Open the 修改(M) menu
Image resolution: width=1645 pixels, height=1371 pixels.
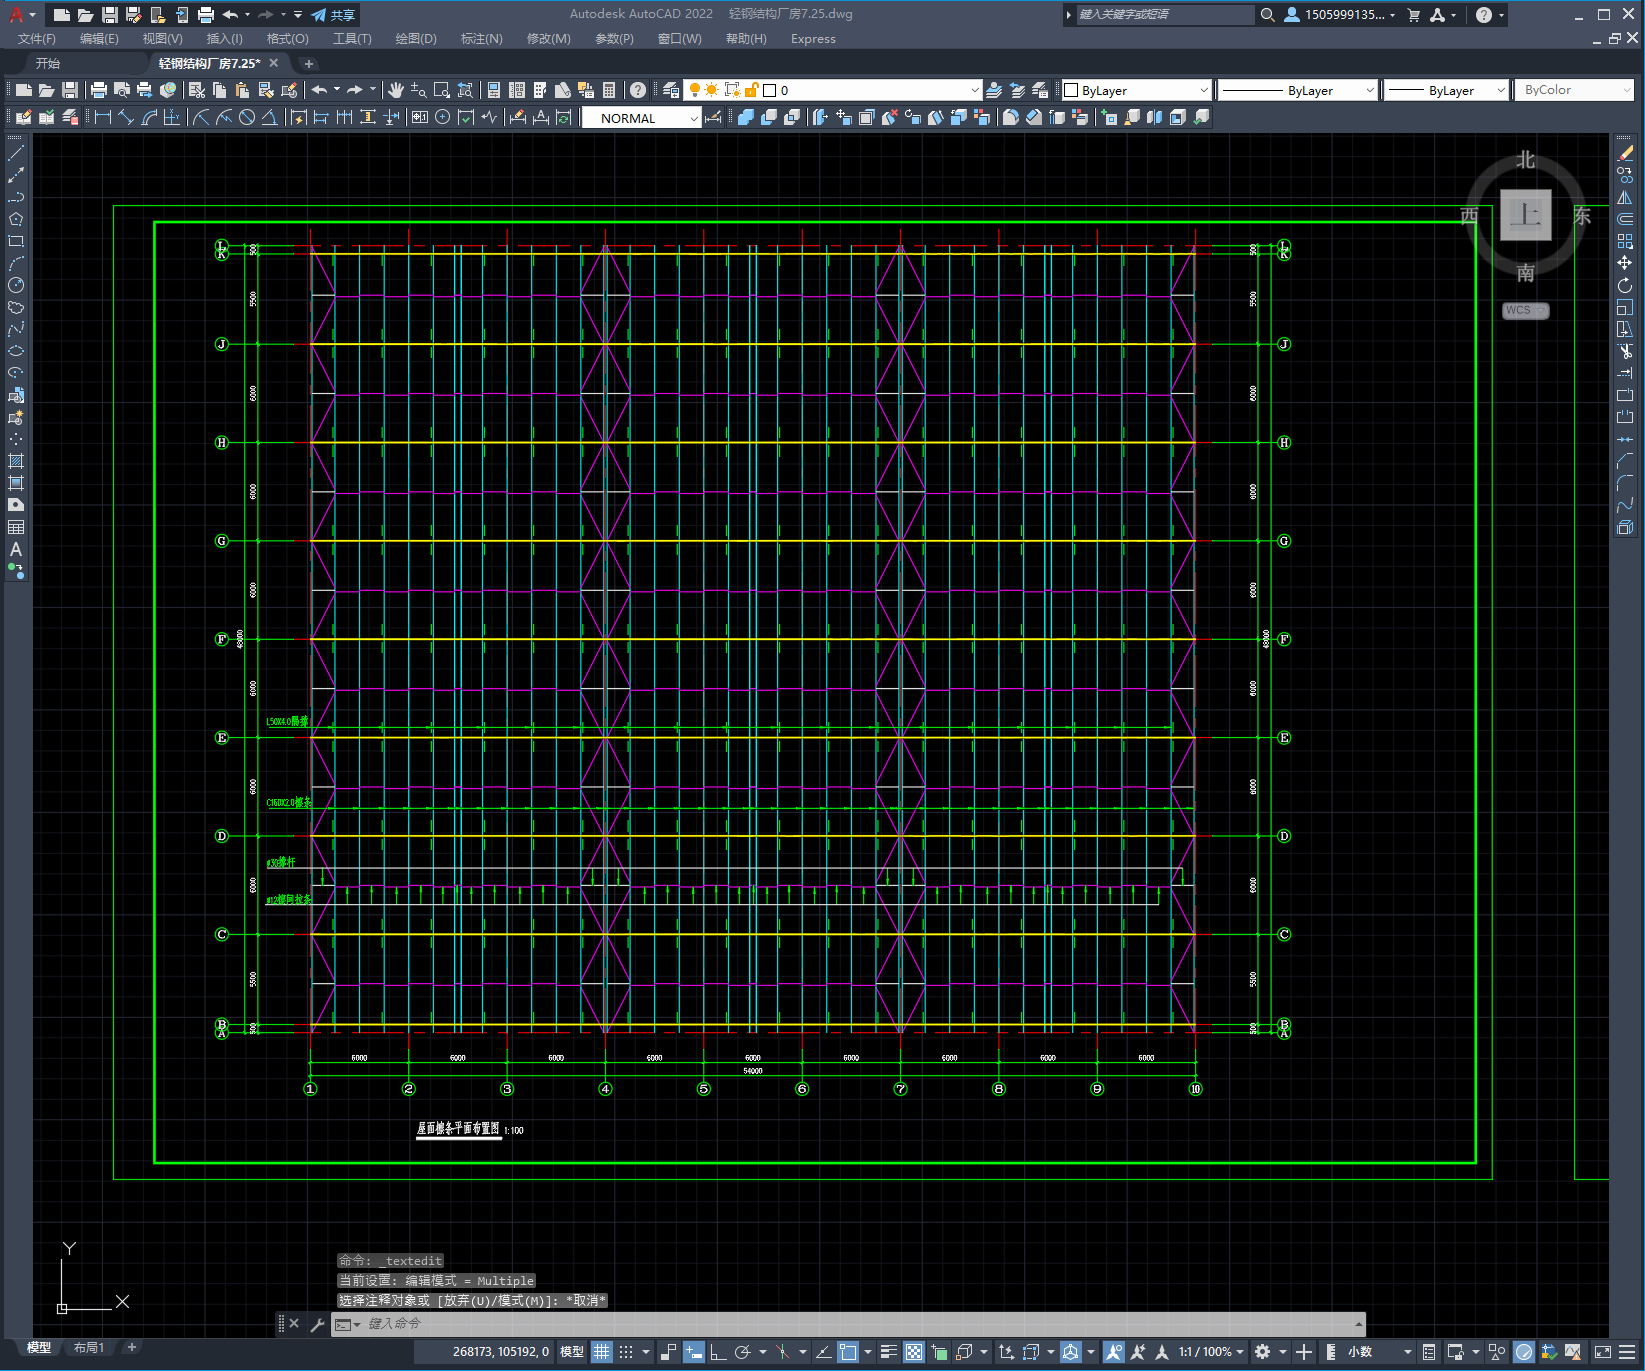[548, 39]
